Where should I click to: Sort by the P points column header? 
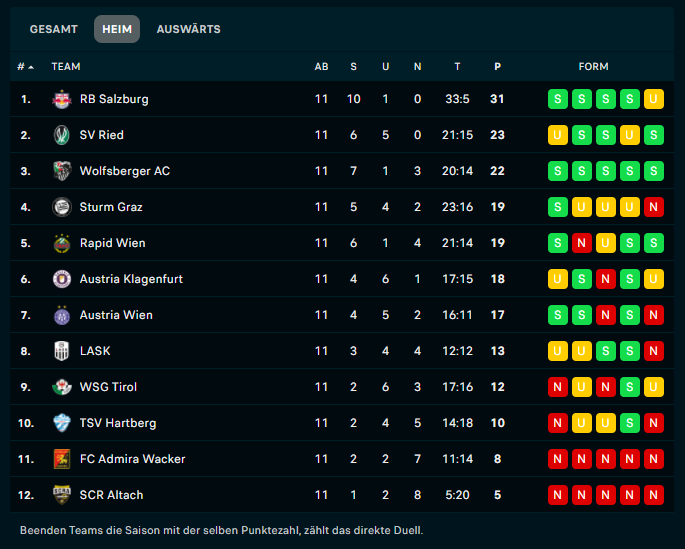[x=498, y=67]
